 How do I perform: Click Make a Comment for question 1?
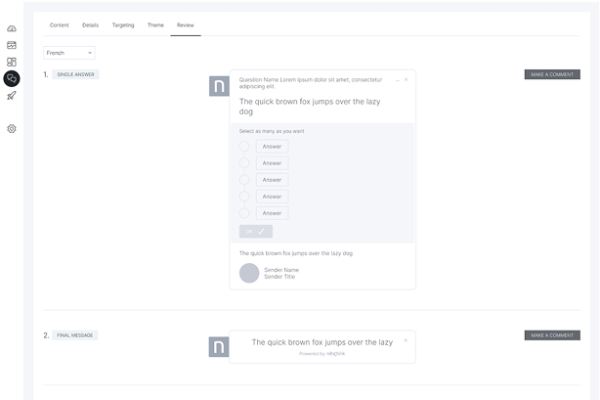click(552, 74)
